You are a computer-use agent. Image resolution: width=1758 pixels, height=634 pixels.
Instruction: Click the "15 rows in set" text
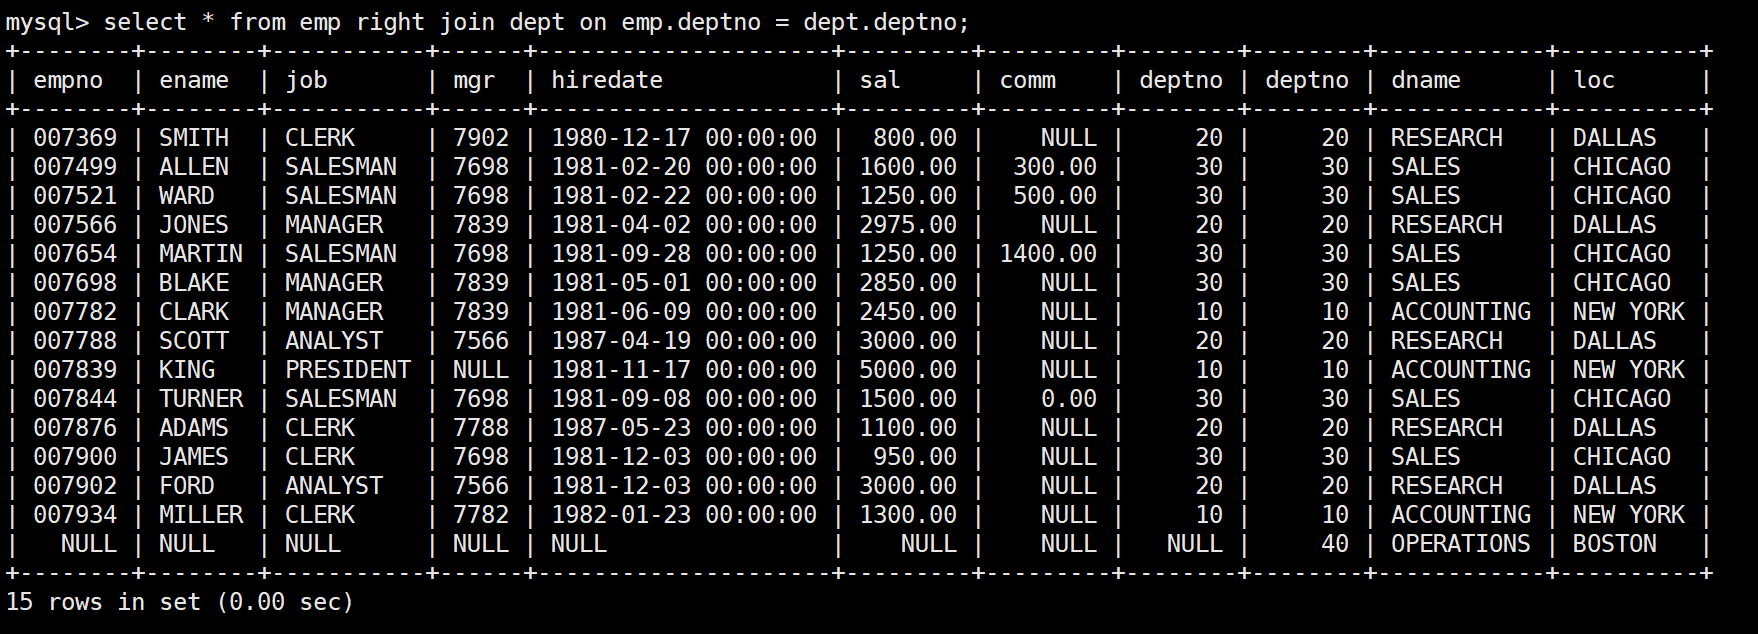point(102,602)
